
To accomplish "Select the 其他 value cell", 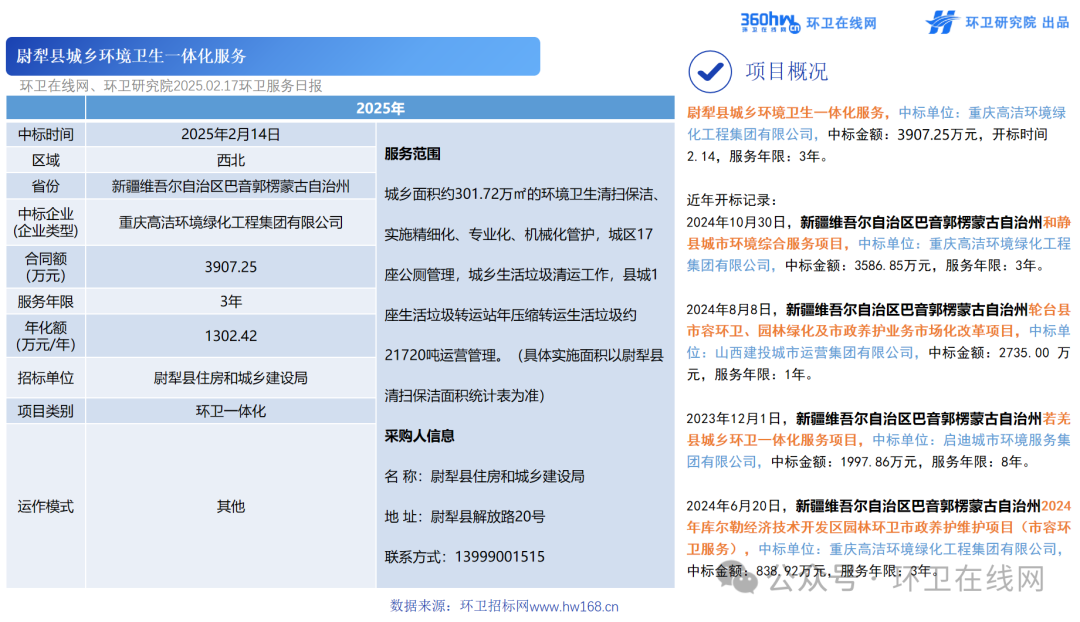I will pyautogui.click(x=231, y=506).
